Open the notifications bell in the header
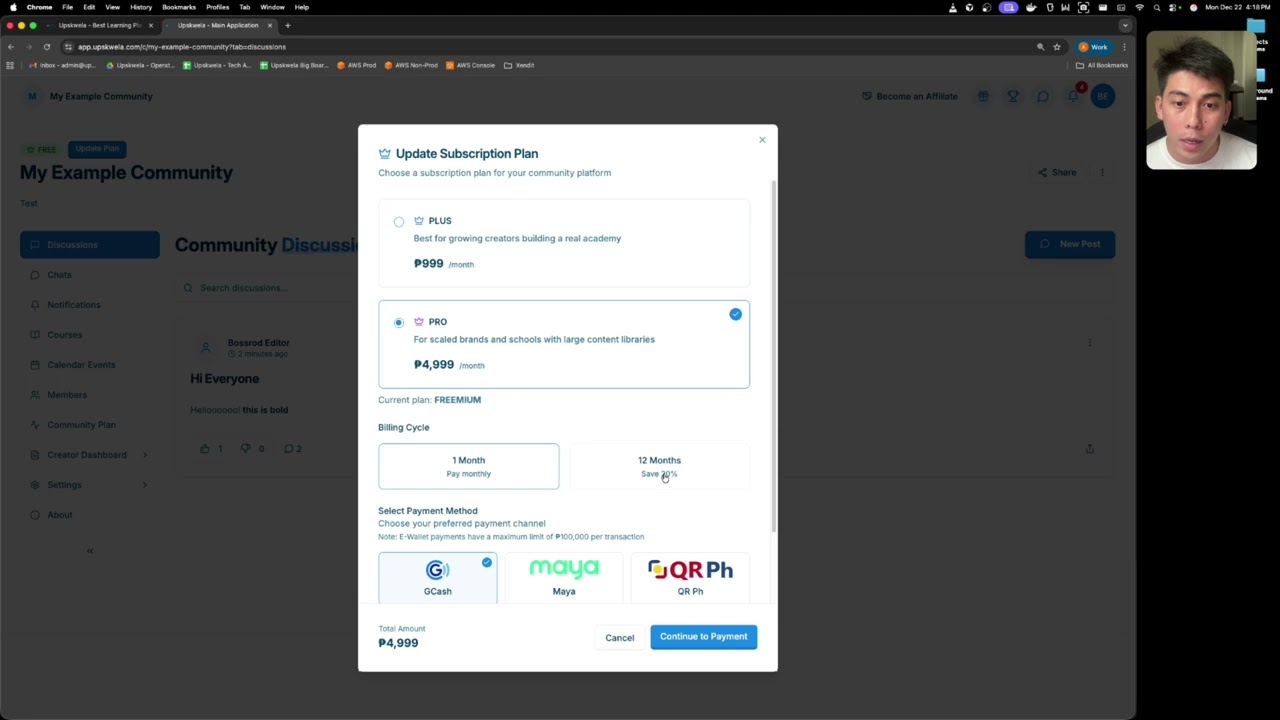 (x=1074, y=95)
